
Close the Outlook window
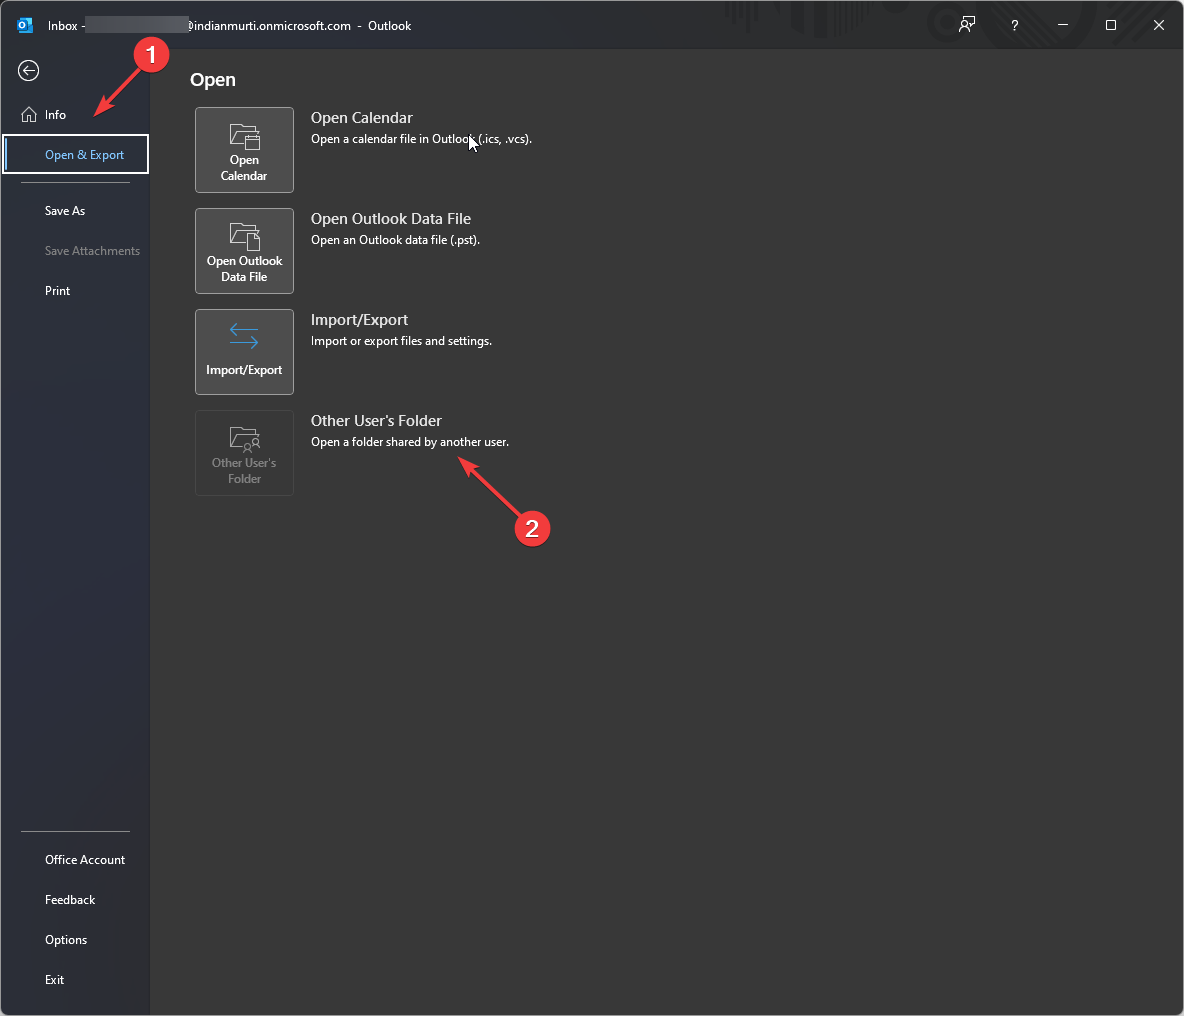tap(1159, 26)
